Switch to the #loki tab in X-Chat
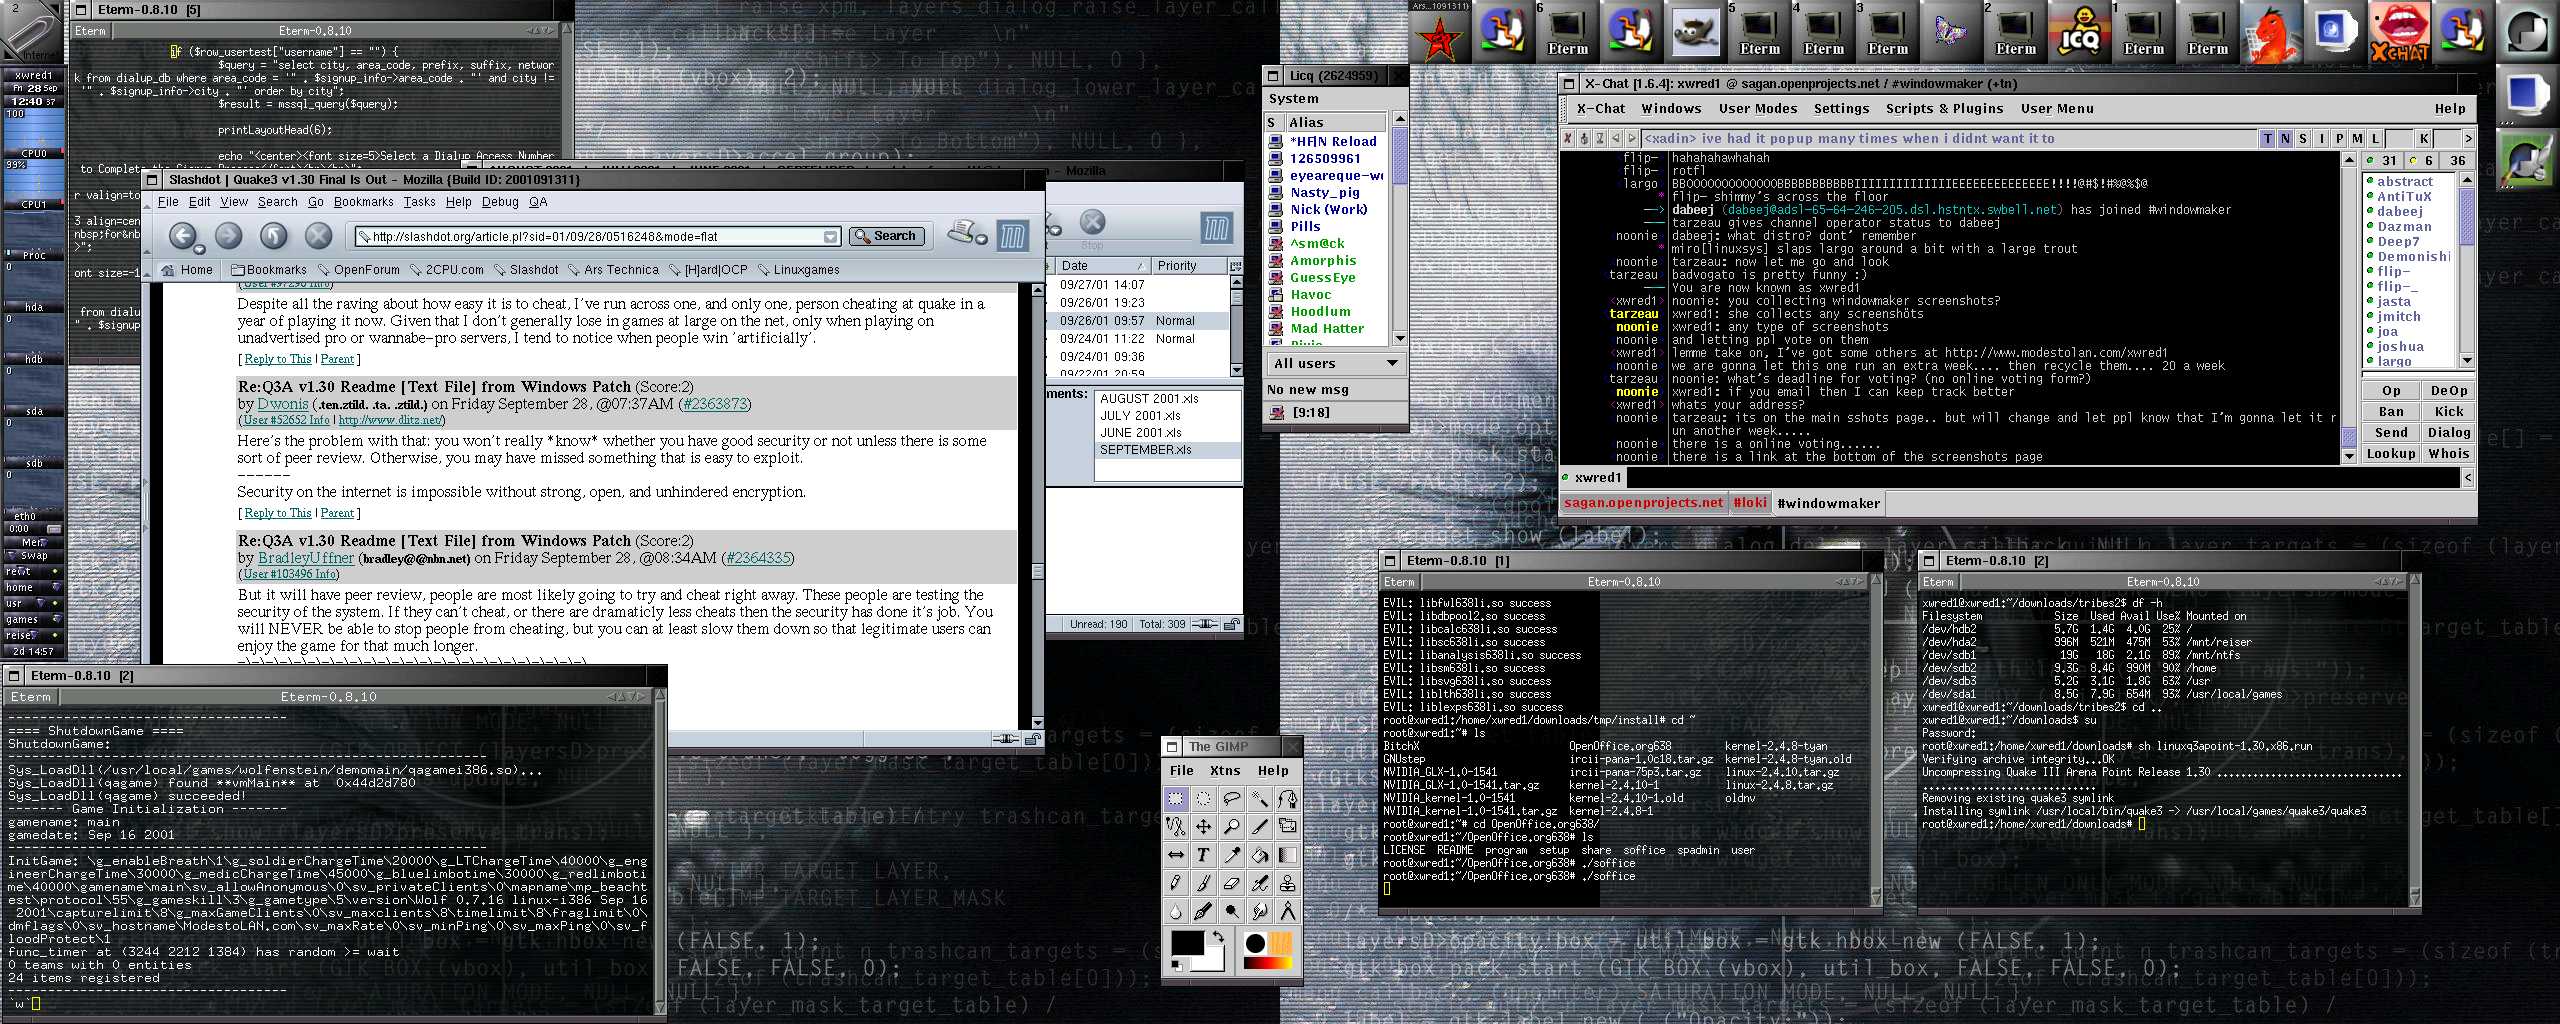2560x1024 pixels. pyautogui.click(x=1750, y=503)
